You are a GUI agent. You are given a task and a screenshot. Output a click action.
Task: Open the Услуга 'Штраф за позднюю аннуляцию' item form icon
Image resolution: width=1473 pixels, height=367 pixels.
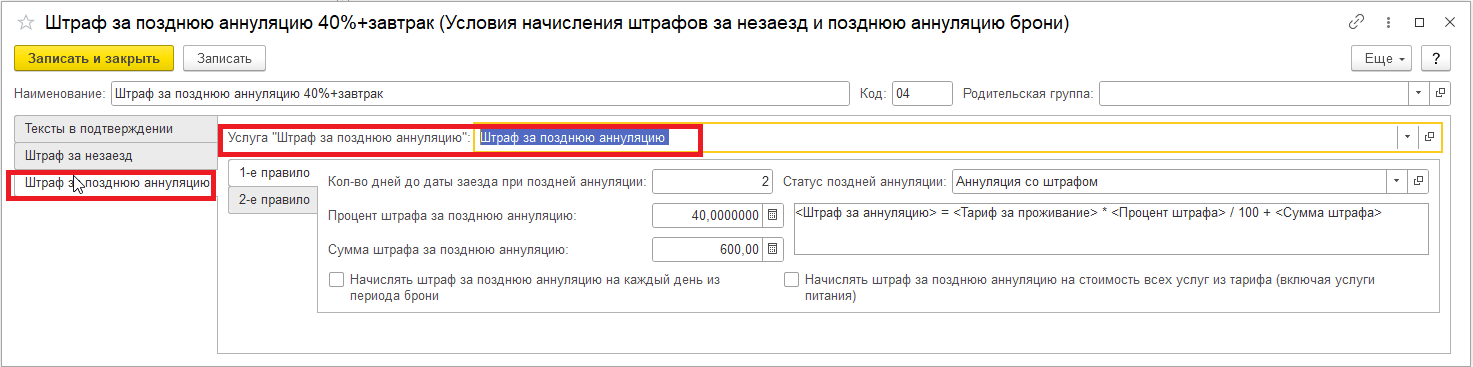(x=1429, y=137)
